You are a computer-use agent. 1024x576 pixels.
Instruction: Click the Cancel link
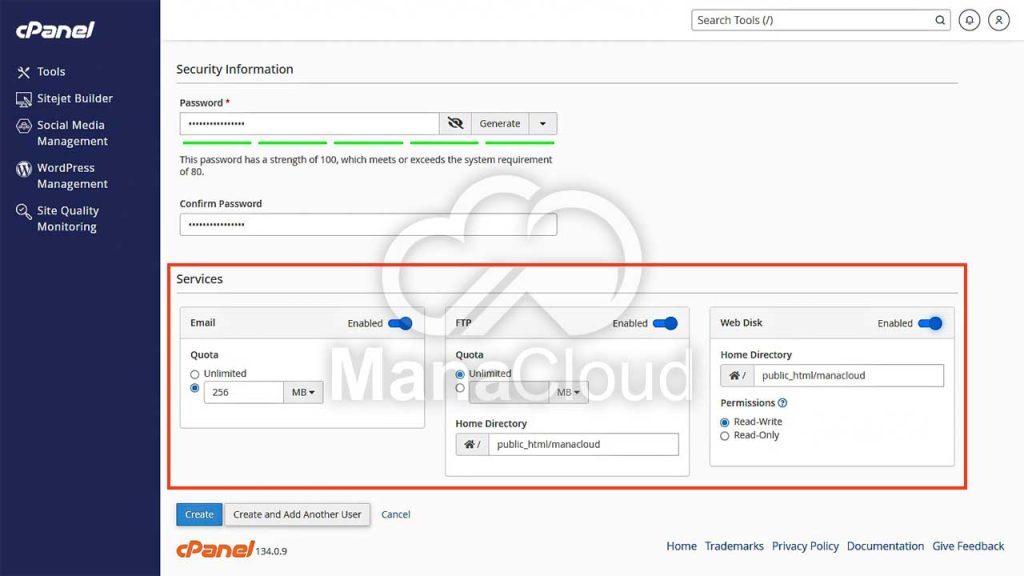pos(396,514)
